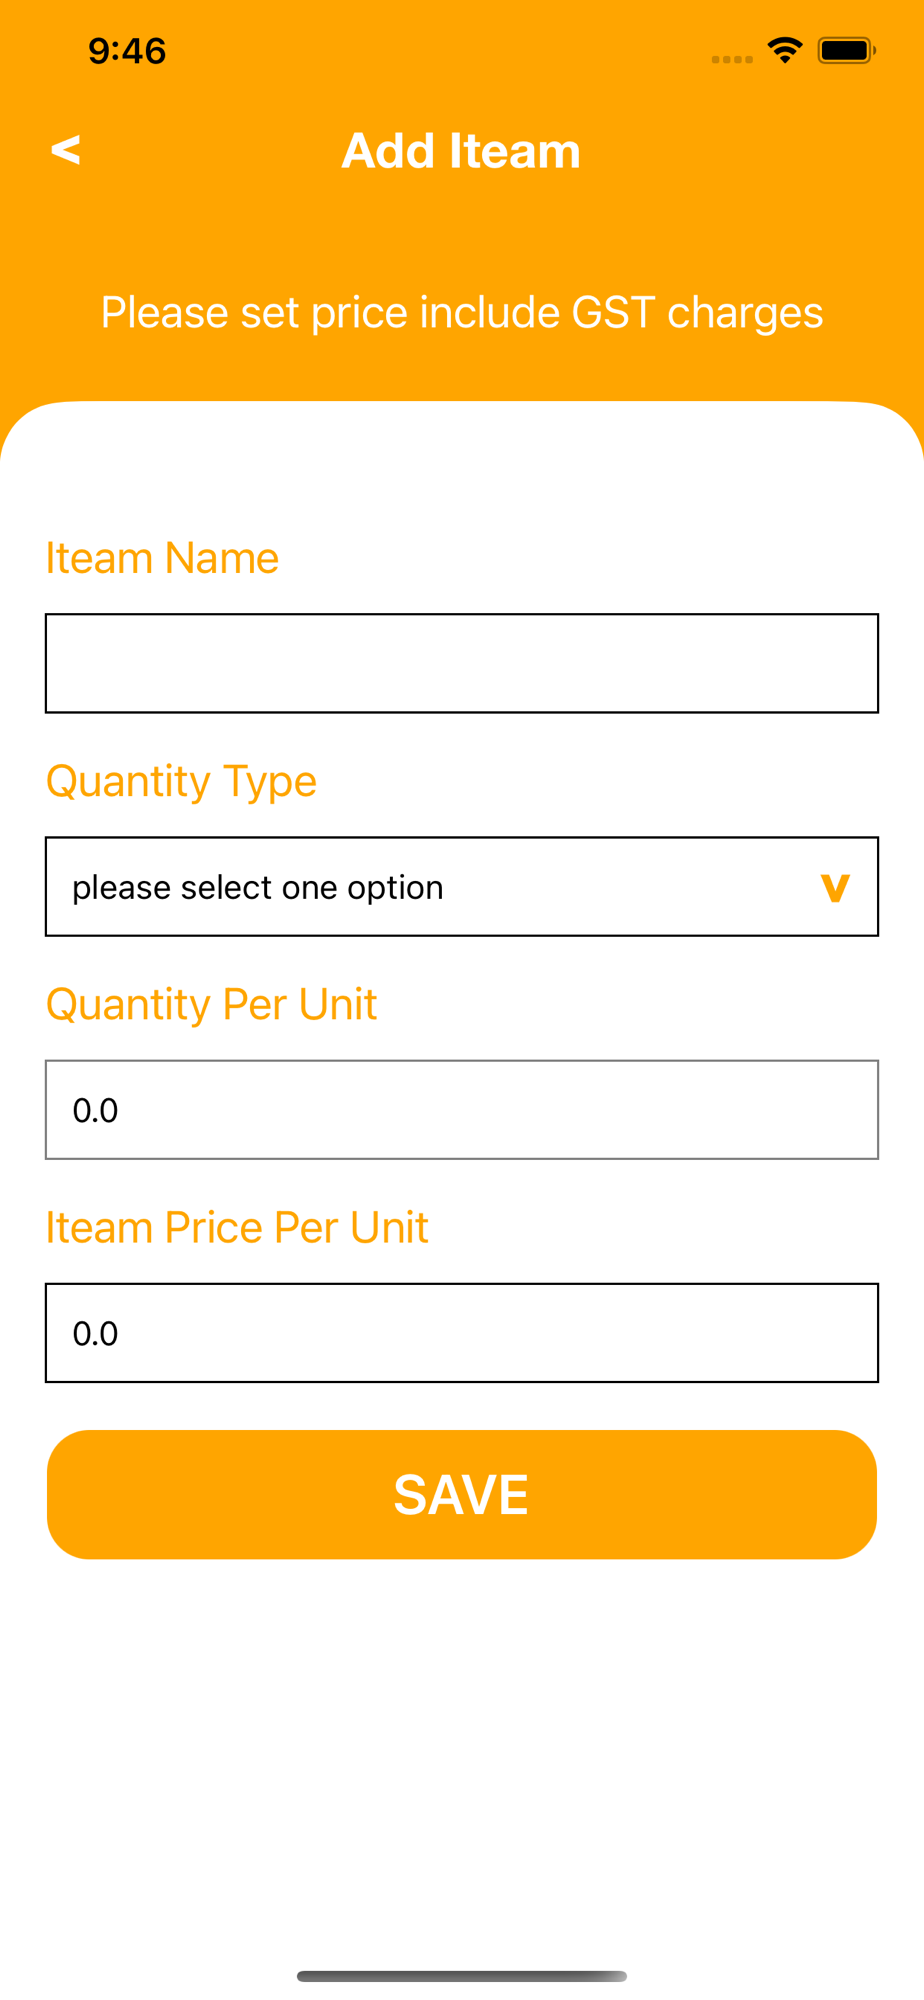Tap the home indicator bar
Screen dimensions: 924x2000
click(462, 1976)
